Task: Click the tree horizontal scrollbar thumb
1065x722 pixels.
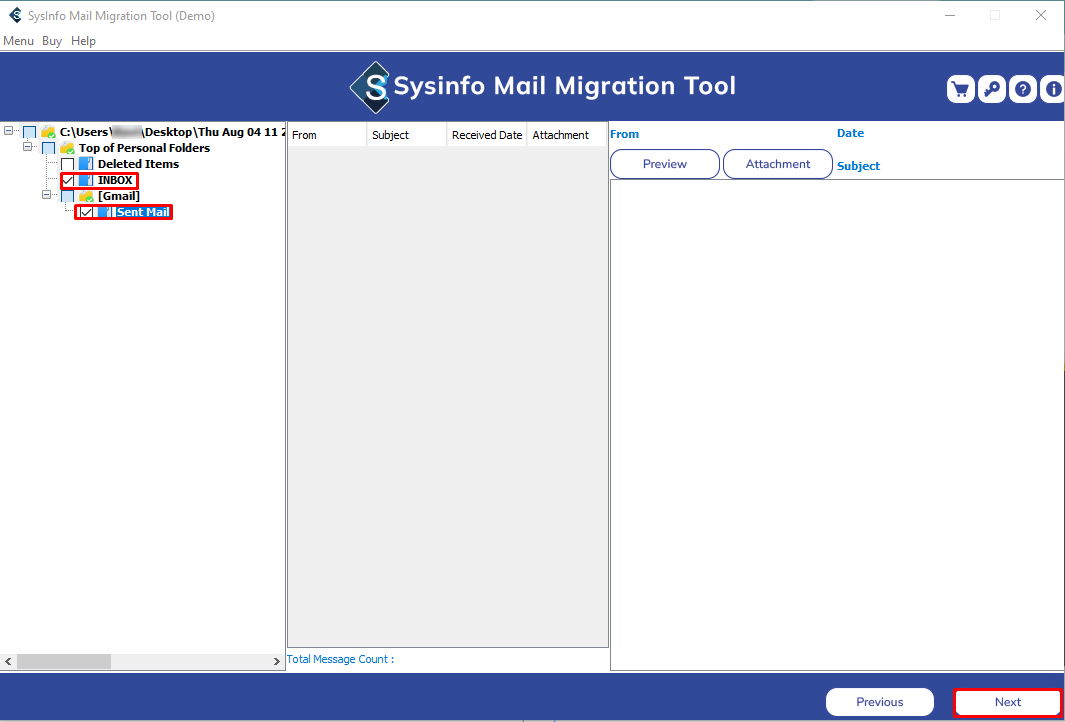Action: pyautogui.click(x=64, y=661)
